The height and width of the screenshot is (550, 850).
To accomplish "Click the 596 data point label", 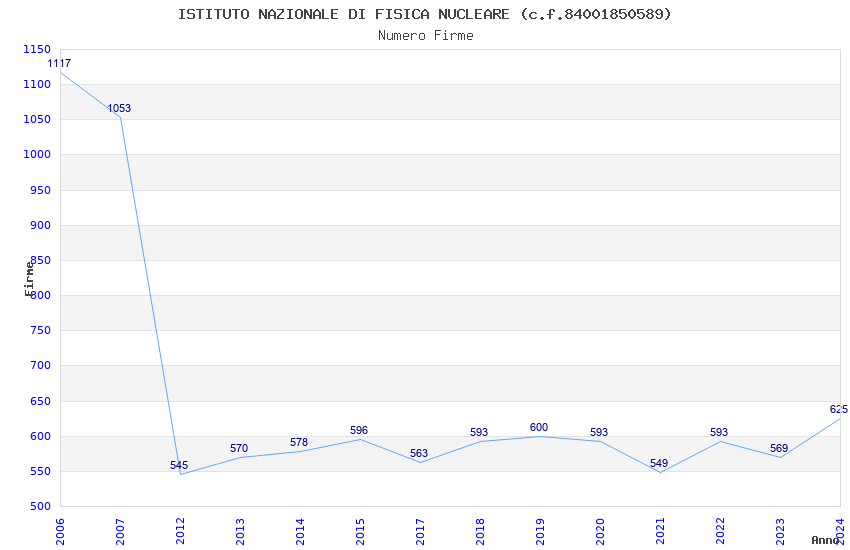I will pos(359,430).
